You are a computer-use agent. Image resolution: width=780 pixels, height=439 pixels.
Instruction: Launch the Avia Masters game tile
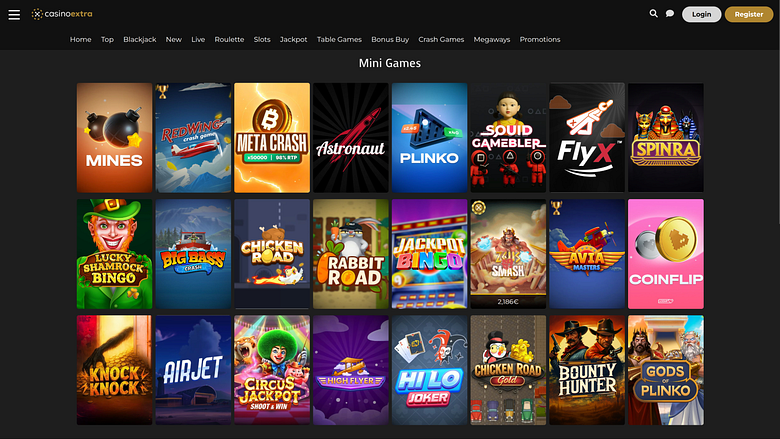[587, 254]
